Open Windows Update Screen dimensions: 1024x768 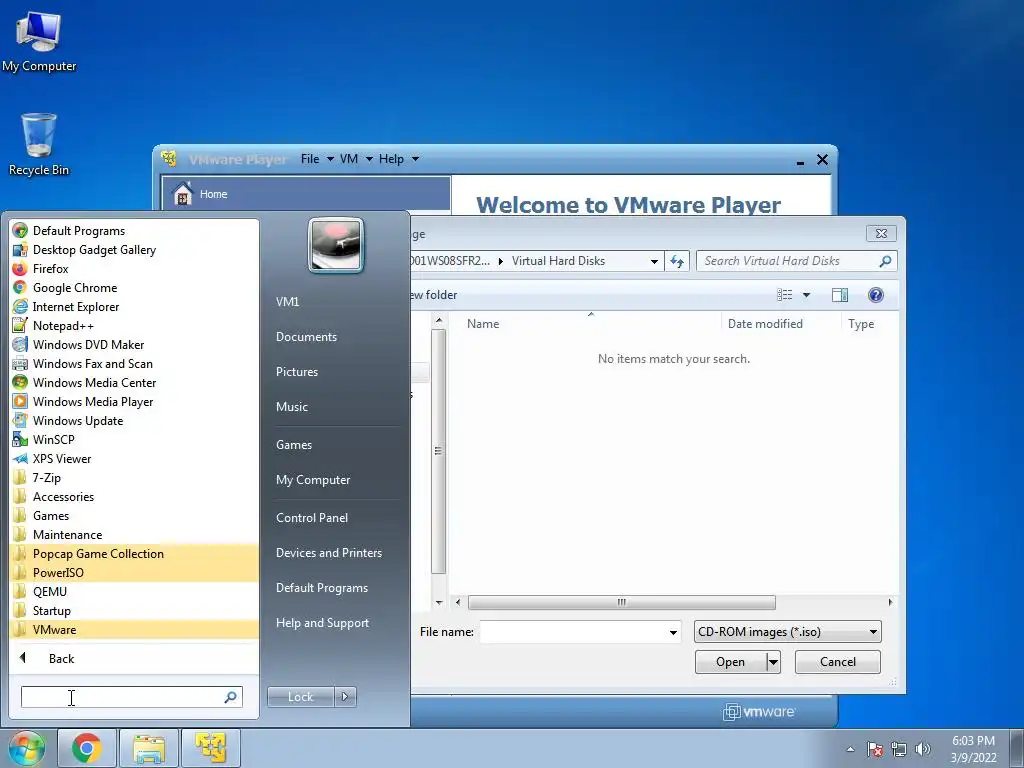[78, 421]
